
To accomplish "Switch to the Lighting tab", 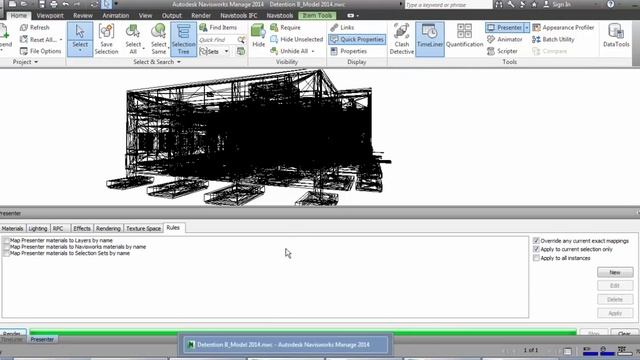I will (x=38, y=229).
